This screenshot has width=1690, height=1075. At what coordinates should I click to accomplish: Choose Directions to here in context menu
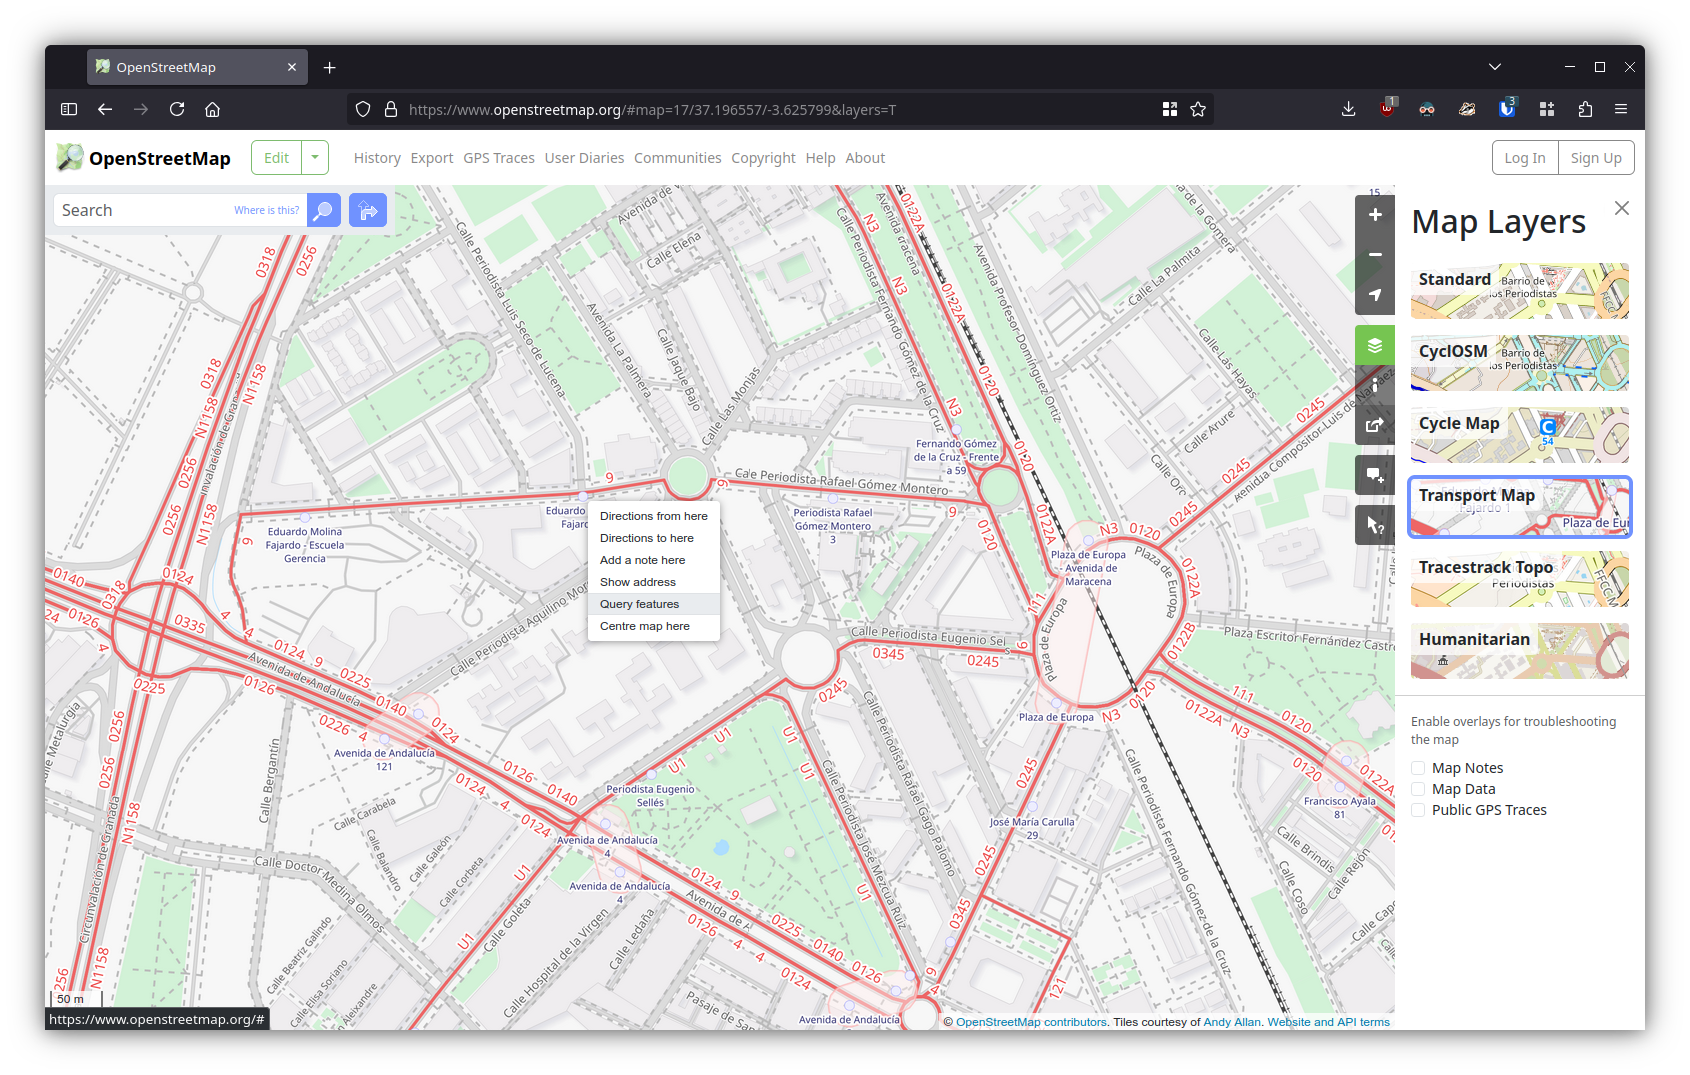coord(654,538)
